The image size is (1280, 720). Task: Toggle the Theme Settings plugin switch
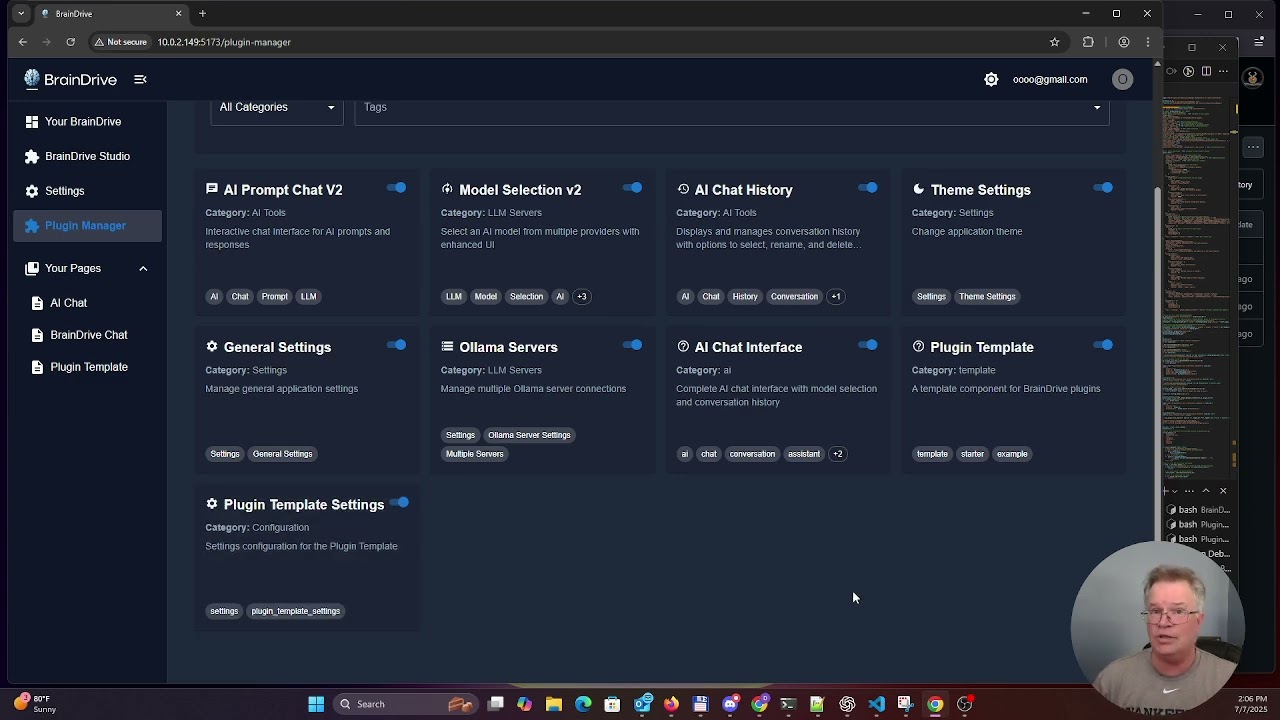pyautogui.click(x=1104, y=188)
